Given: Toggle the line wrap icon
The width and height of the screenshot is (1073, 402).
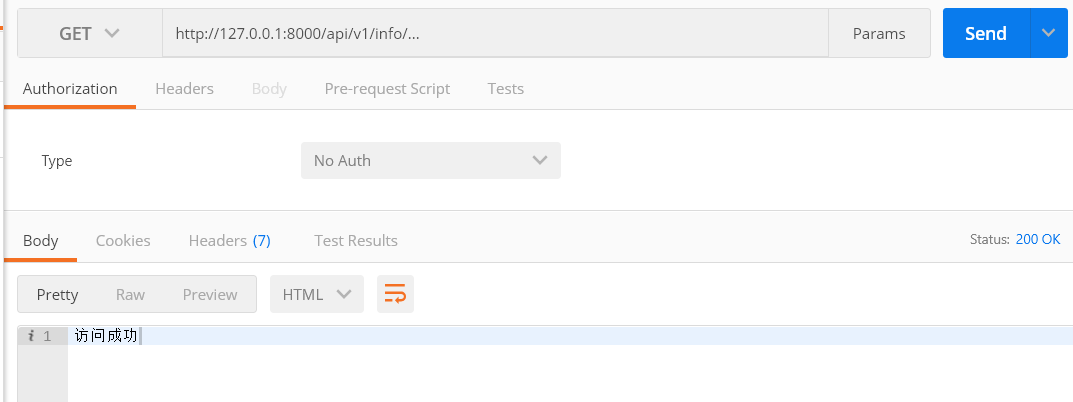Looking at the screenshot, I should [395, 294].
